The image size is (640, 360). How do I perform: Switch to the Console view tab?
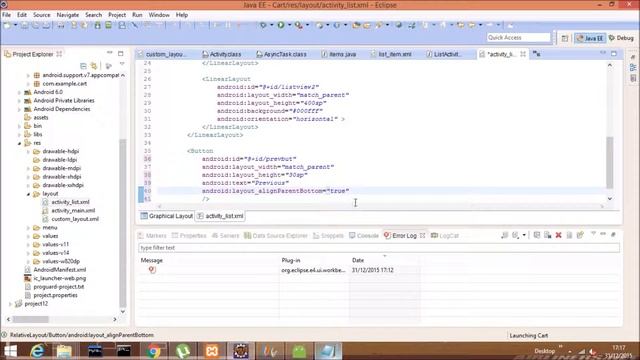coord(364,236)
